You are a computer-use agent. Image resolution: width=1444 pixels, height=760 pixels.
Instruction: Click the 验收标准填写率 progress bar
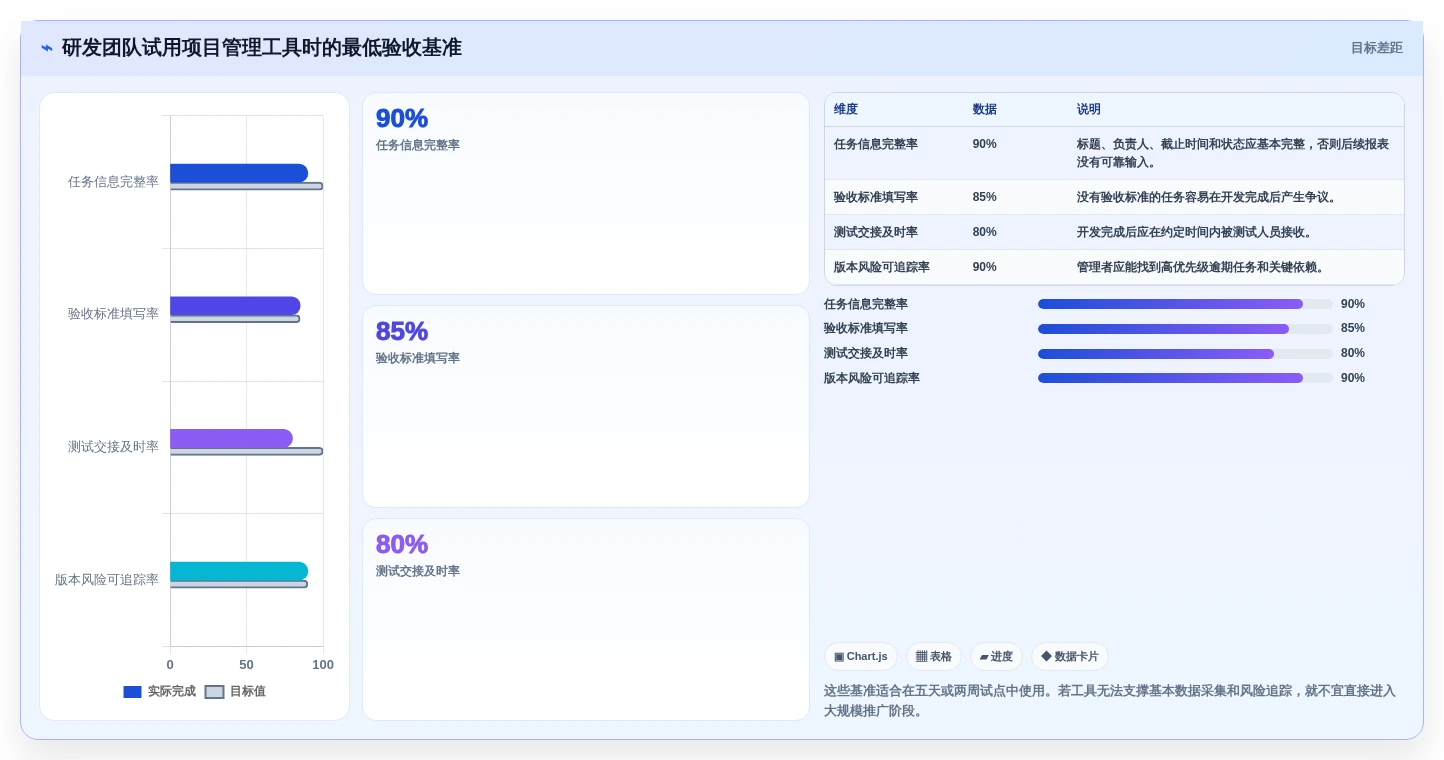[x=1185, y=328]
